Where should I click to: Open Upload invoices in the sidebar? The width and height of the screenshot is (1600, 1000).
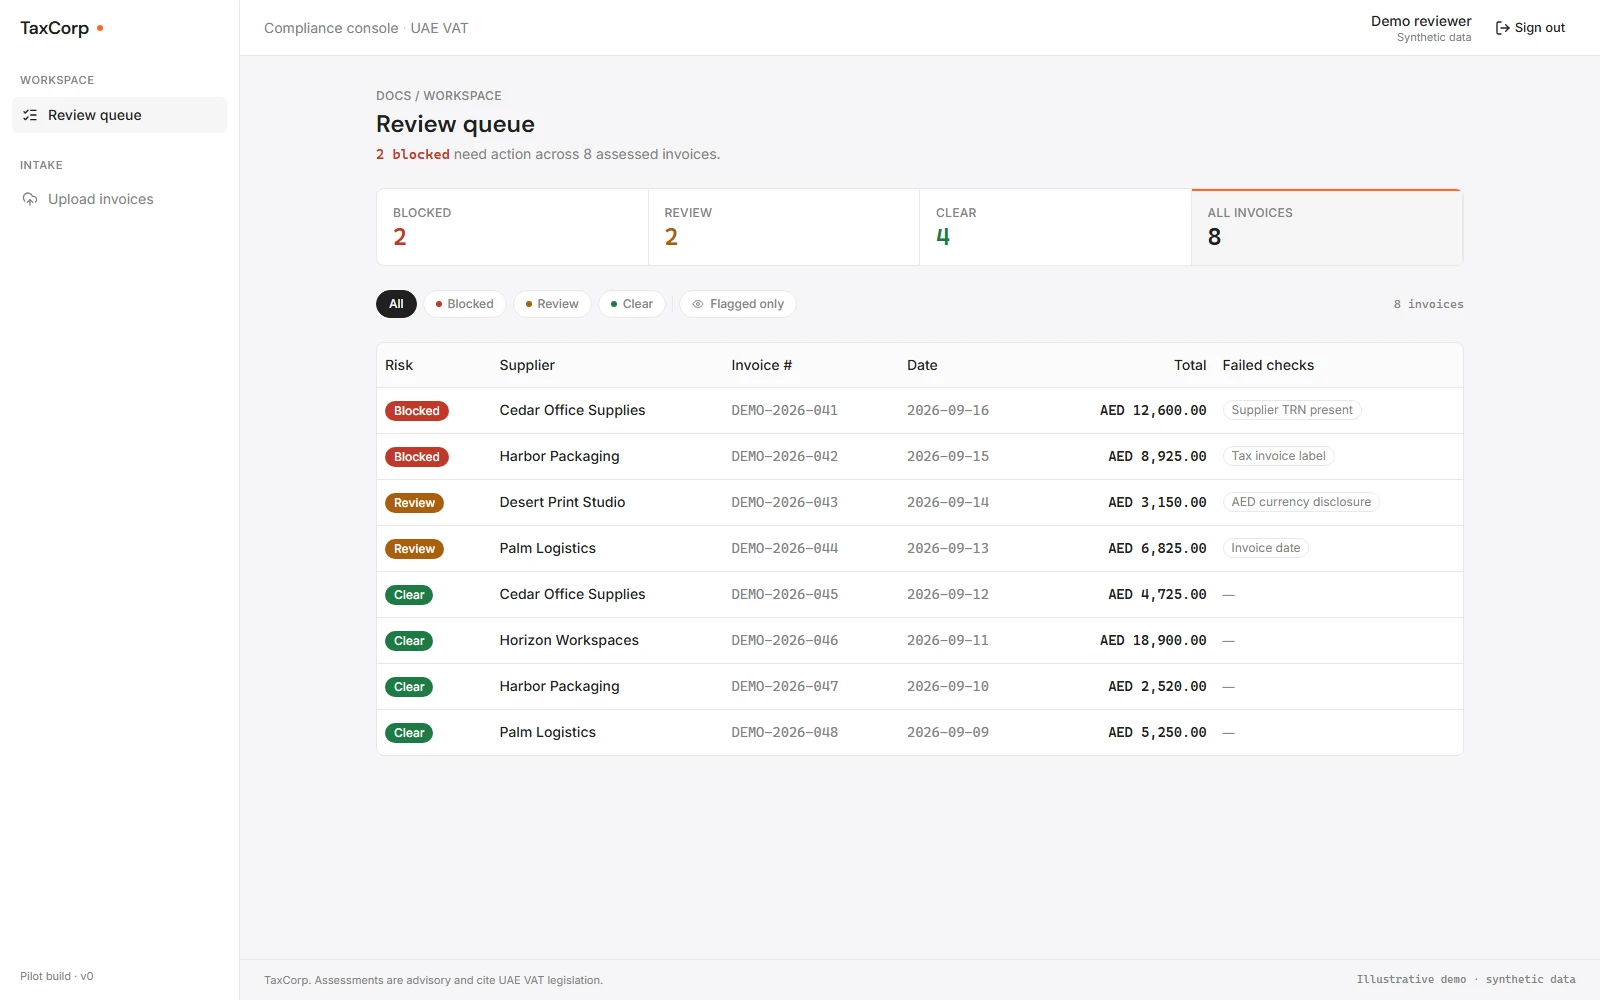(x=119, y=199)
